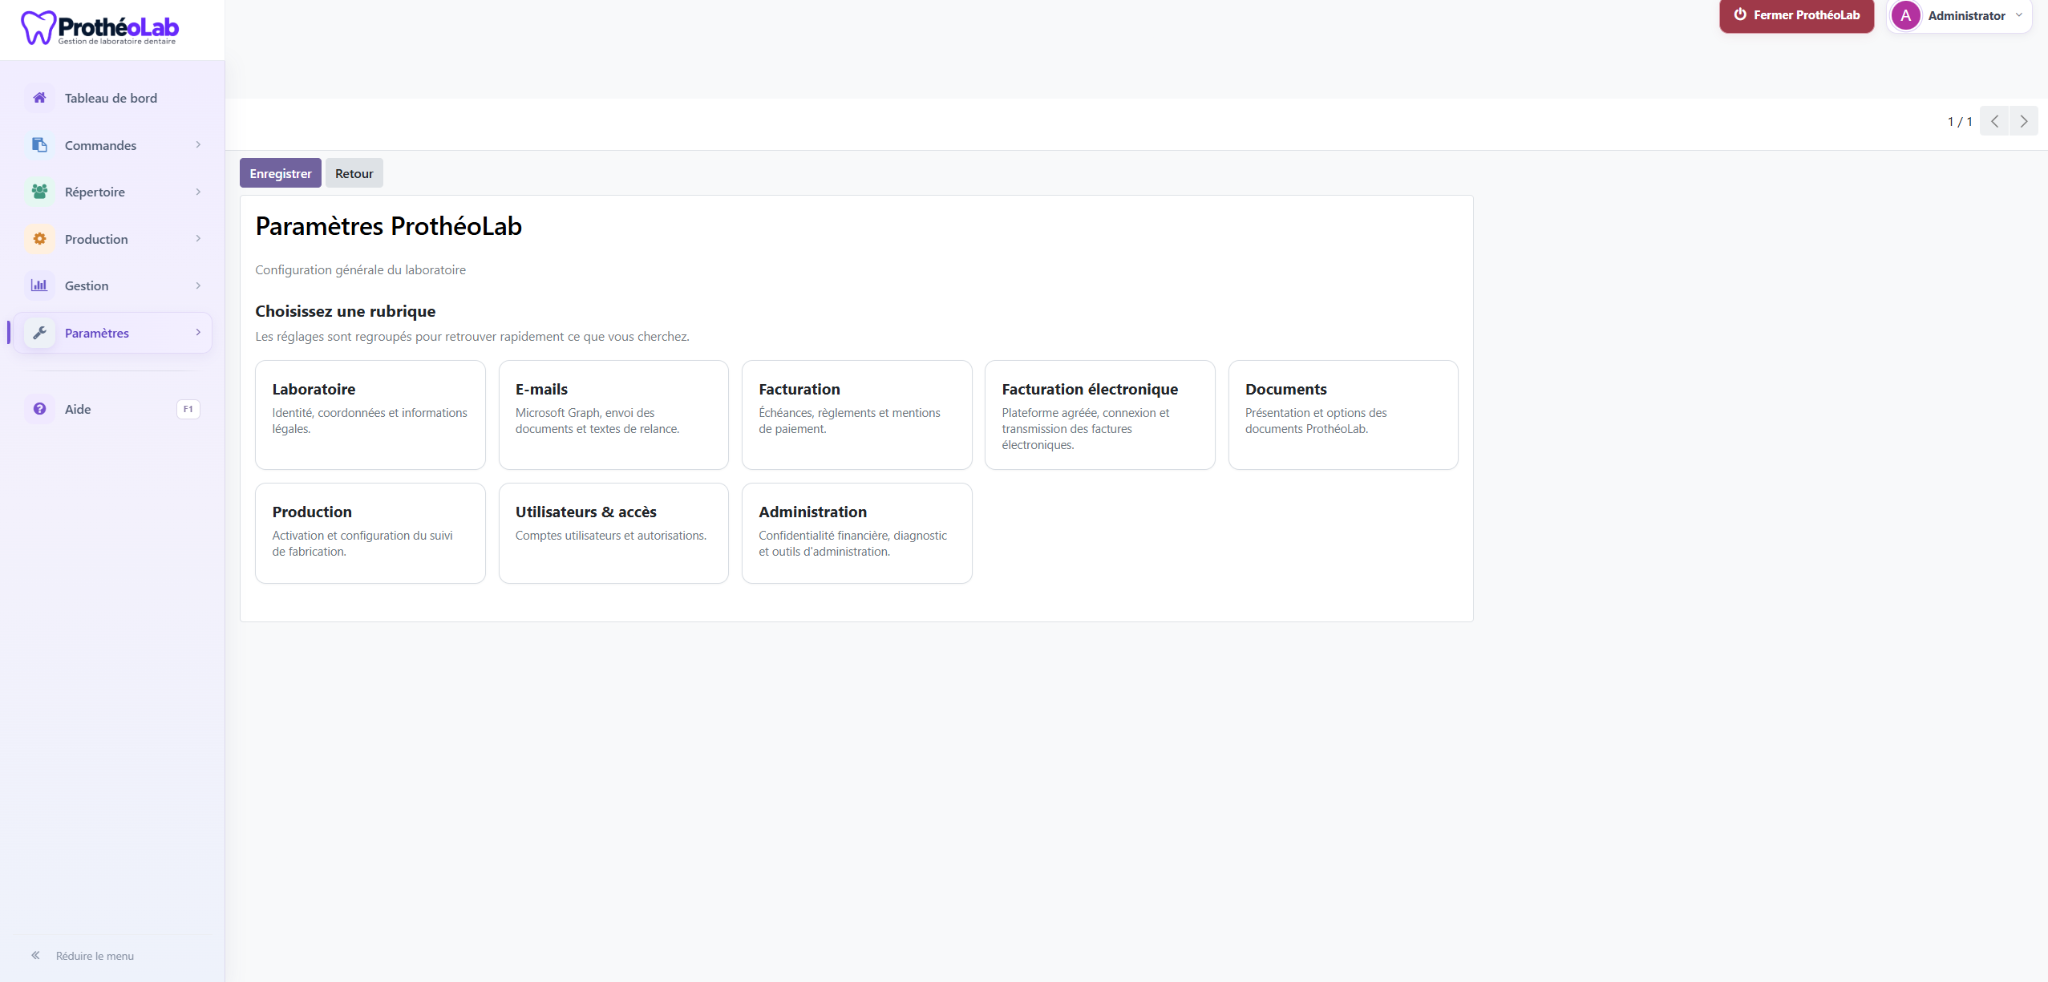Image resolution: width=2048 pixels, height=982 pixels.
Task: Click the Retour button
Action: pyautogui.click(x=354, y=173)
